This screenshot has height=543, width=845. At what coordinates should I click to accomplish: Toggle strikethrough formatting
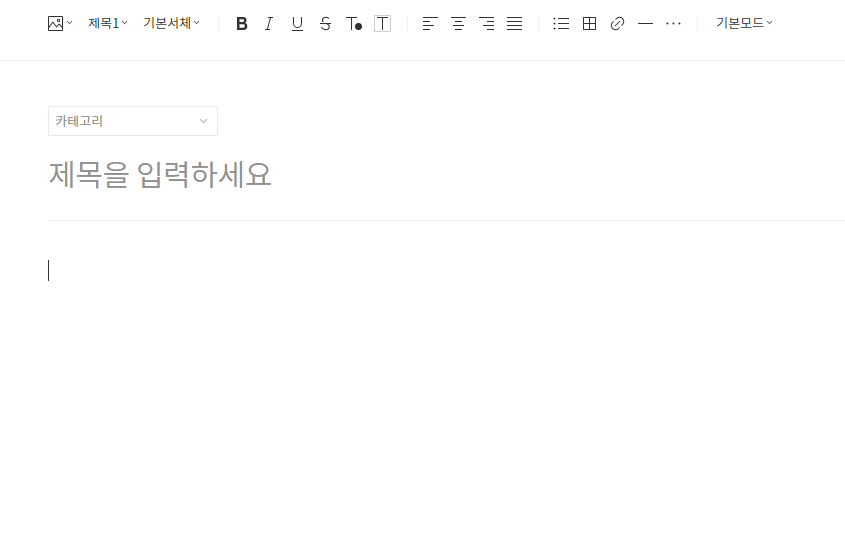tap(325, 24)
